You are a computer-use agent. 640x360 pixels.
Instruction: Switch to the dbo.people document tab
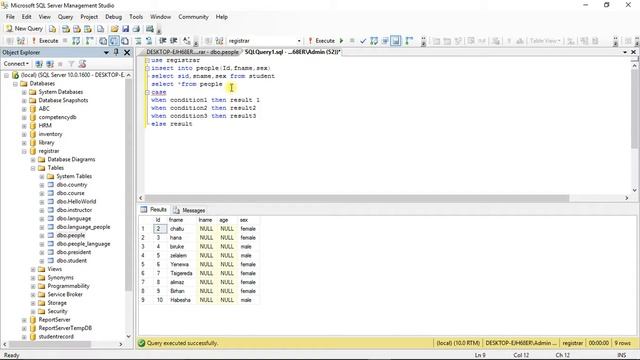click(192, 52)
